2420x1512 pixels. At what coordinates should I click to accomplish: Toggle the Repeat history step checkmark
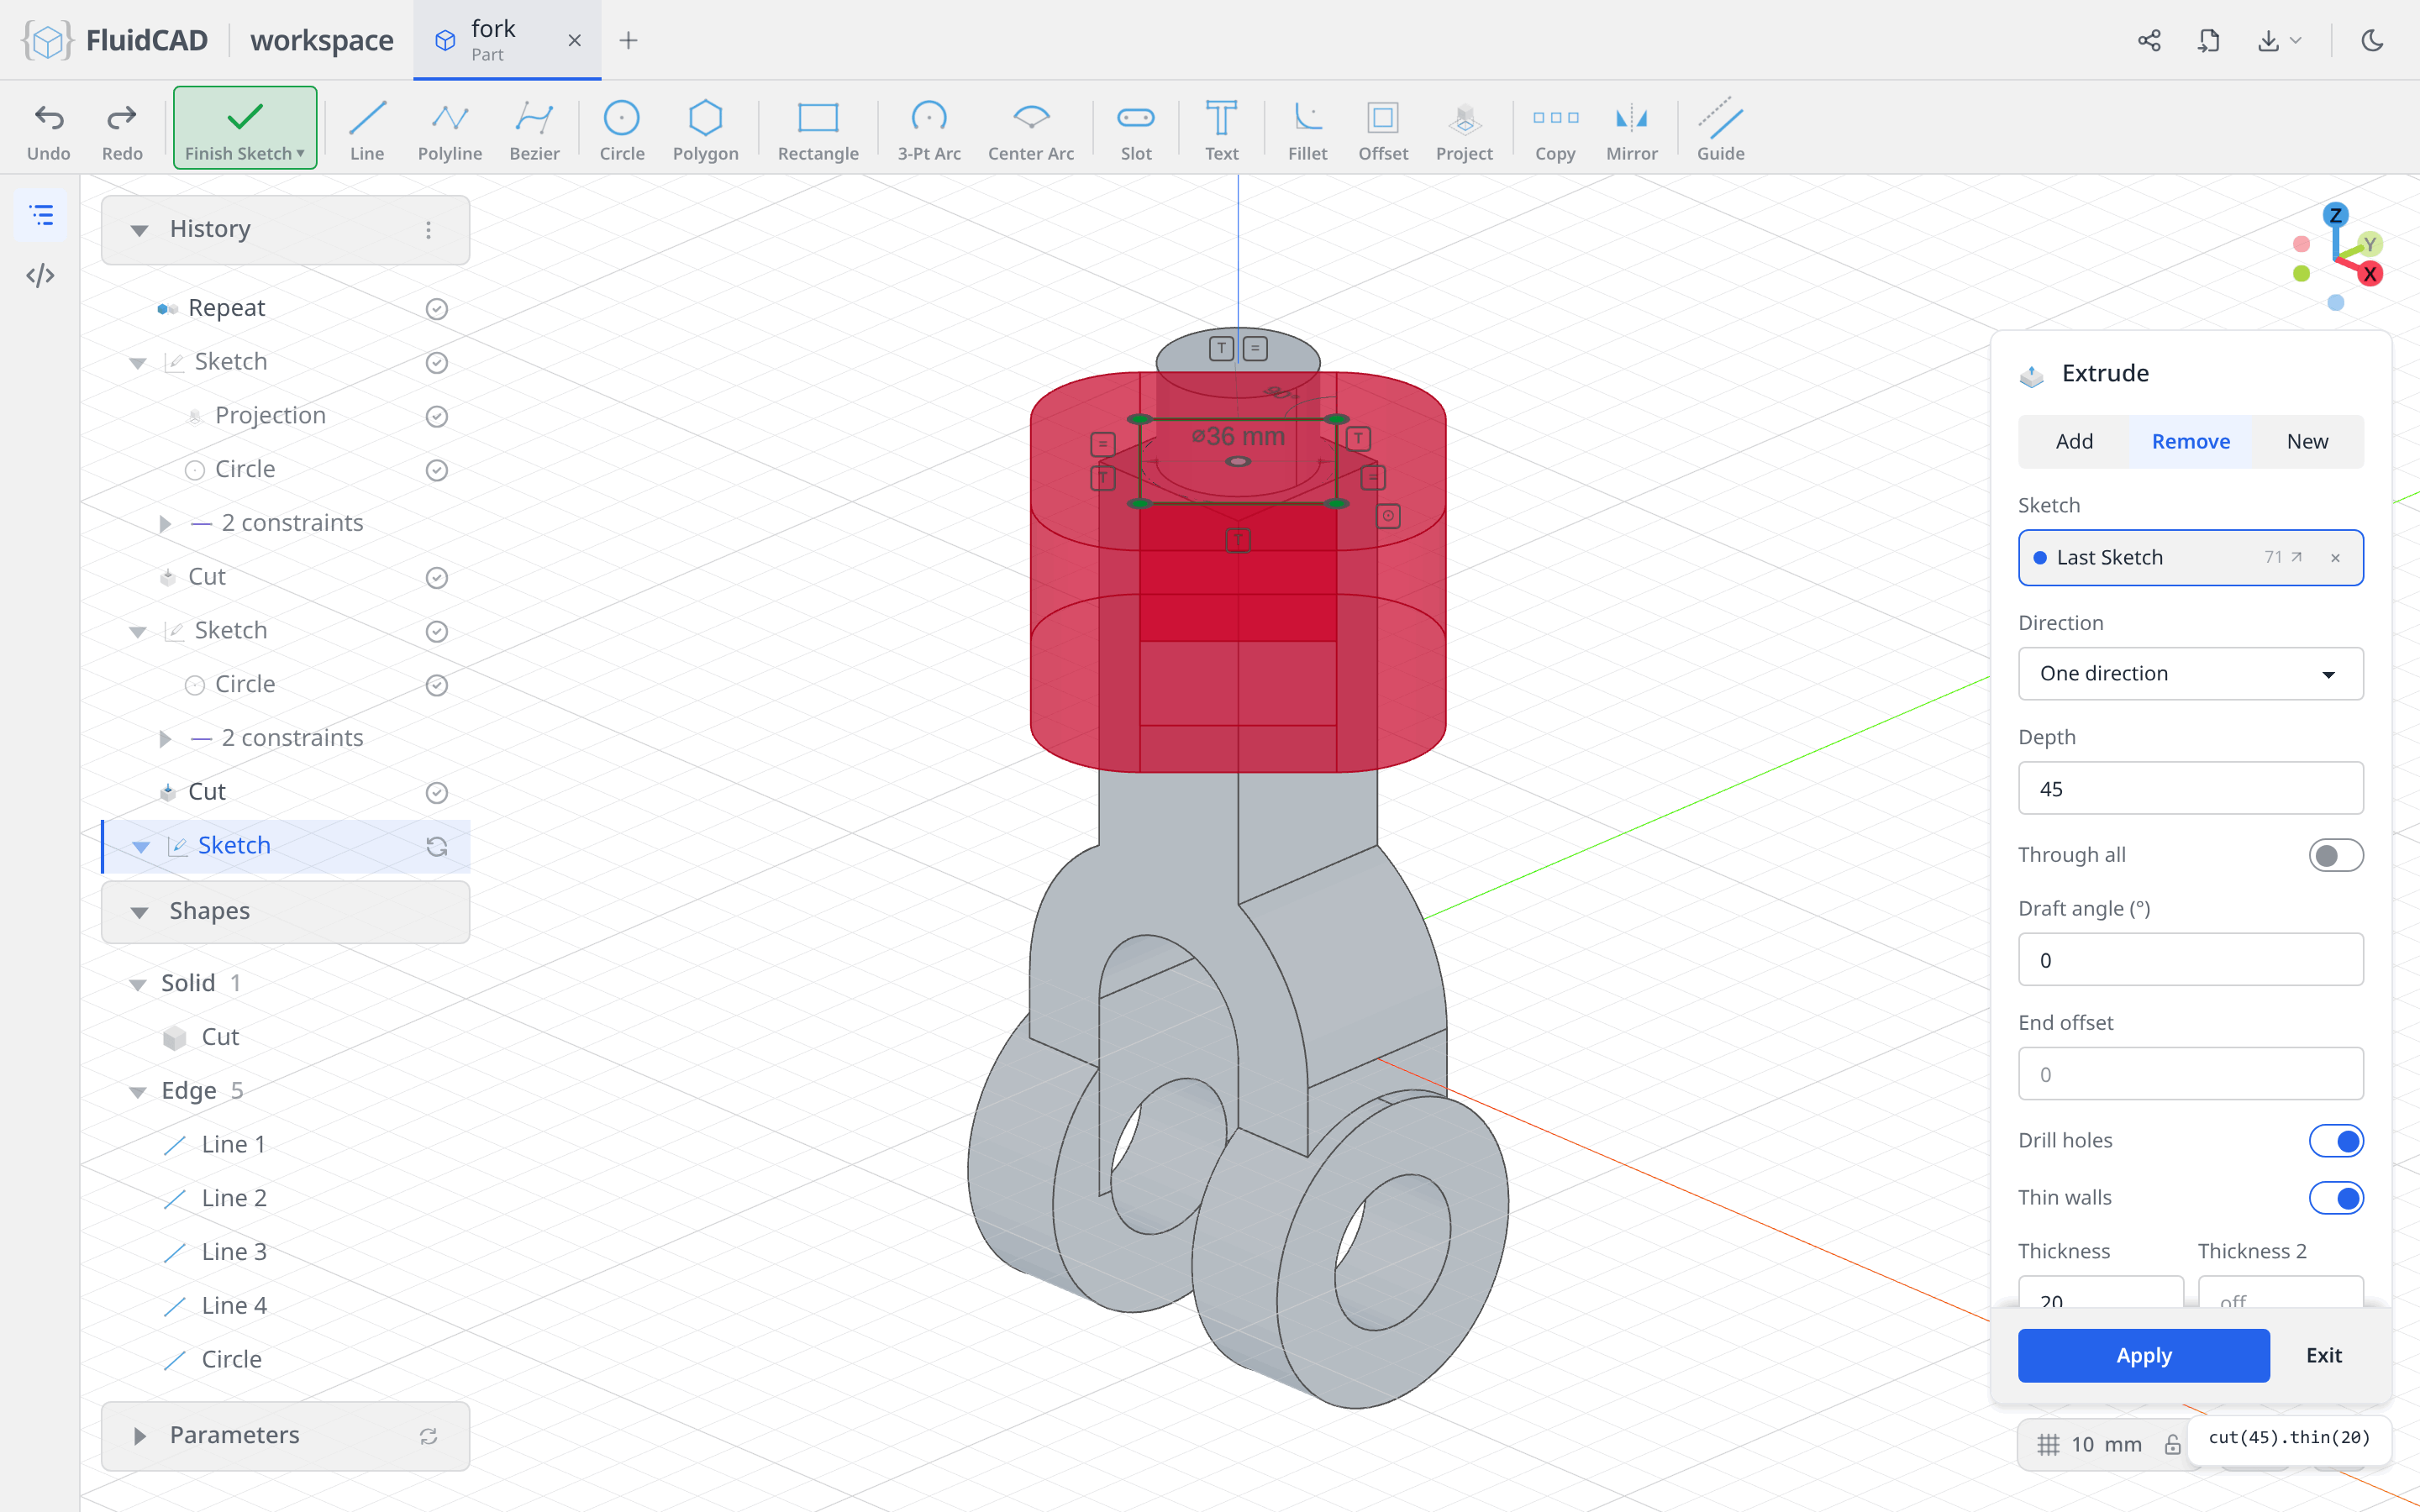click(x=436, y=309)
